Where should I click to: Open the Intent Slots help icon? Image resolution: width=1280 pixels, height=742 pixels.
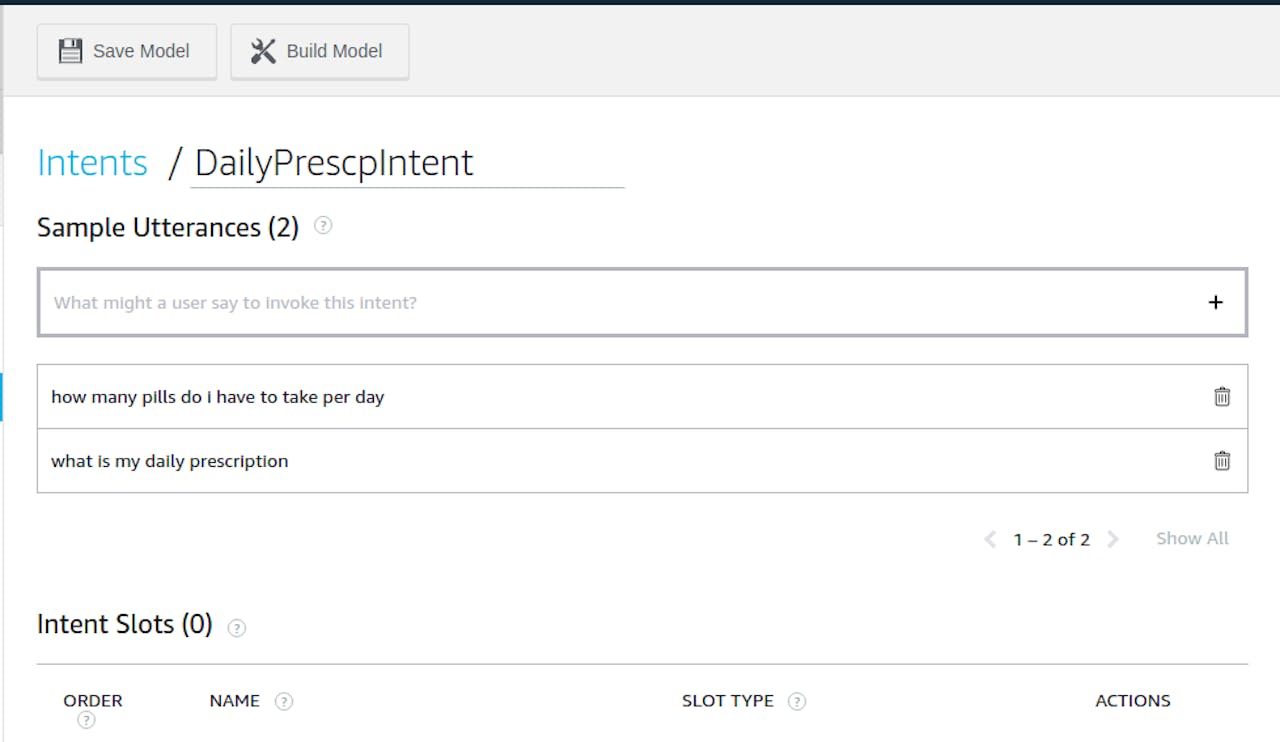[237, 628]
